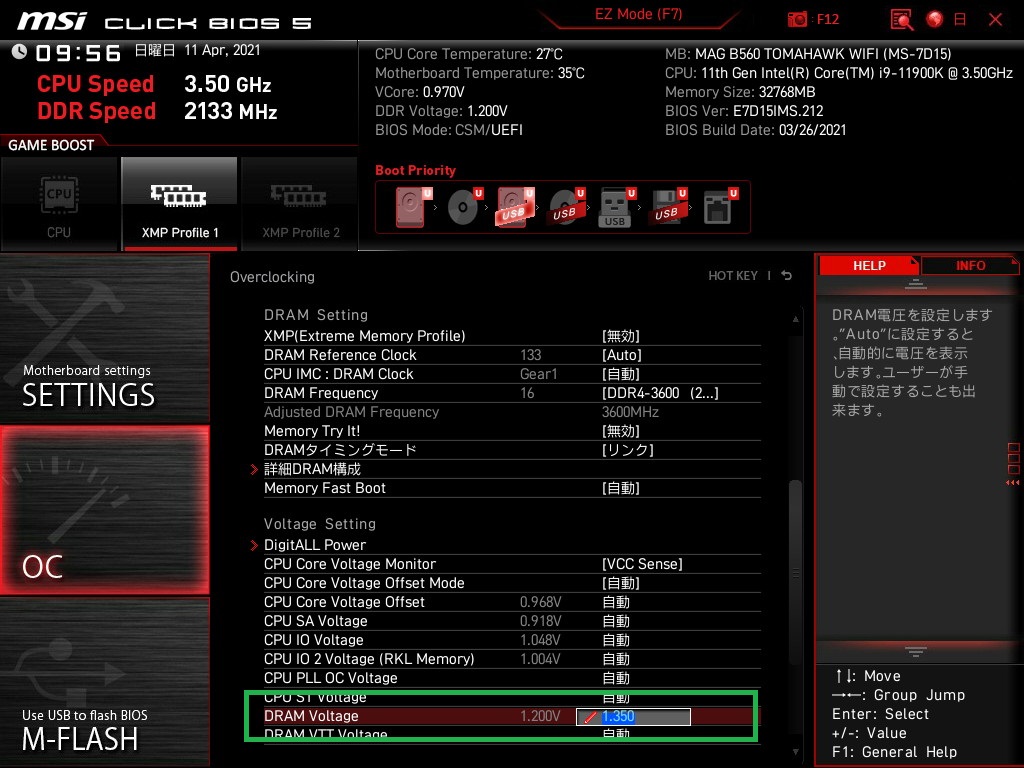Open the HOT KEY list
1024x768 pixels.
[x=733, y=276]
